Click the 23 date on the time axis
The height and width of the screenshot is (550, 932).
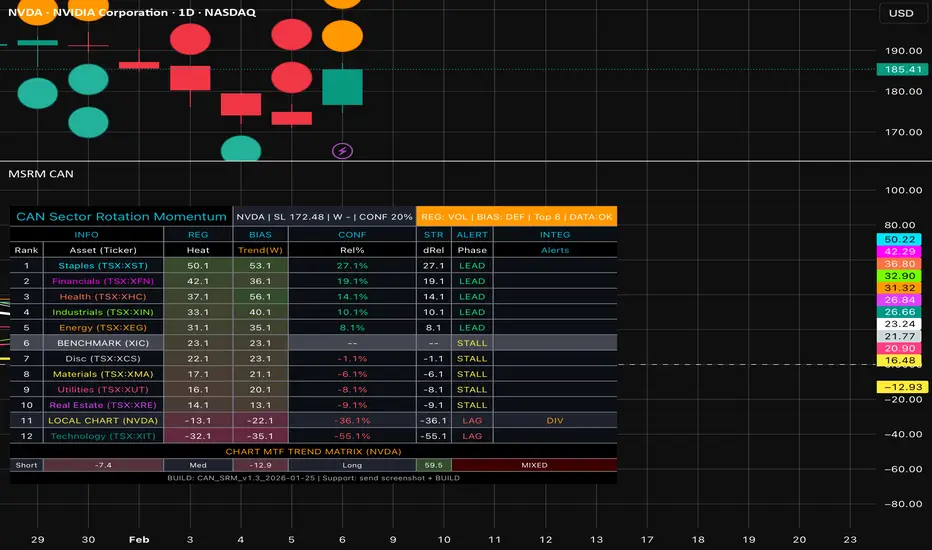[x=851, y=538]
